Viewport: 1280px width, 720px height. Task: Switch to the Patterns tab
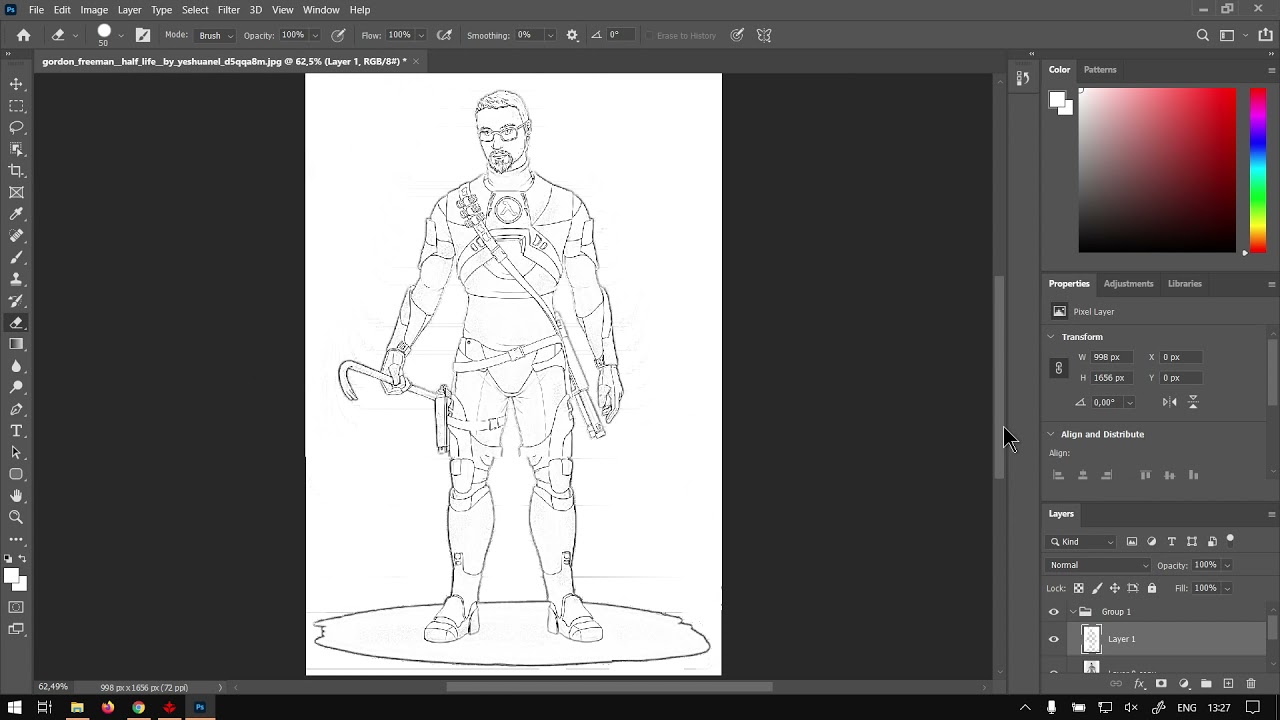click(1100, 70)
